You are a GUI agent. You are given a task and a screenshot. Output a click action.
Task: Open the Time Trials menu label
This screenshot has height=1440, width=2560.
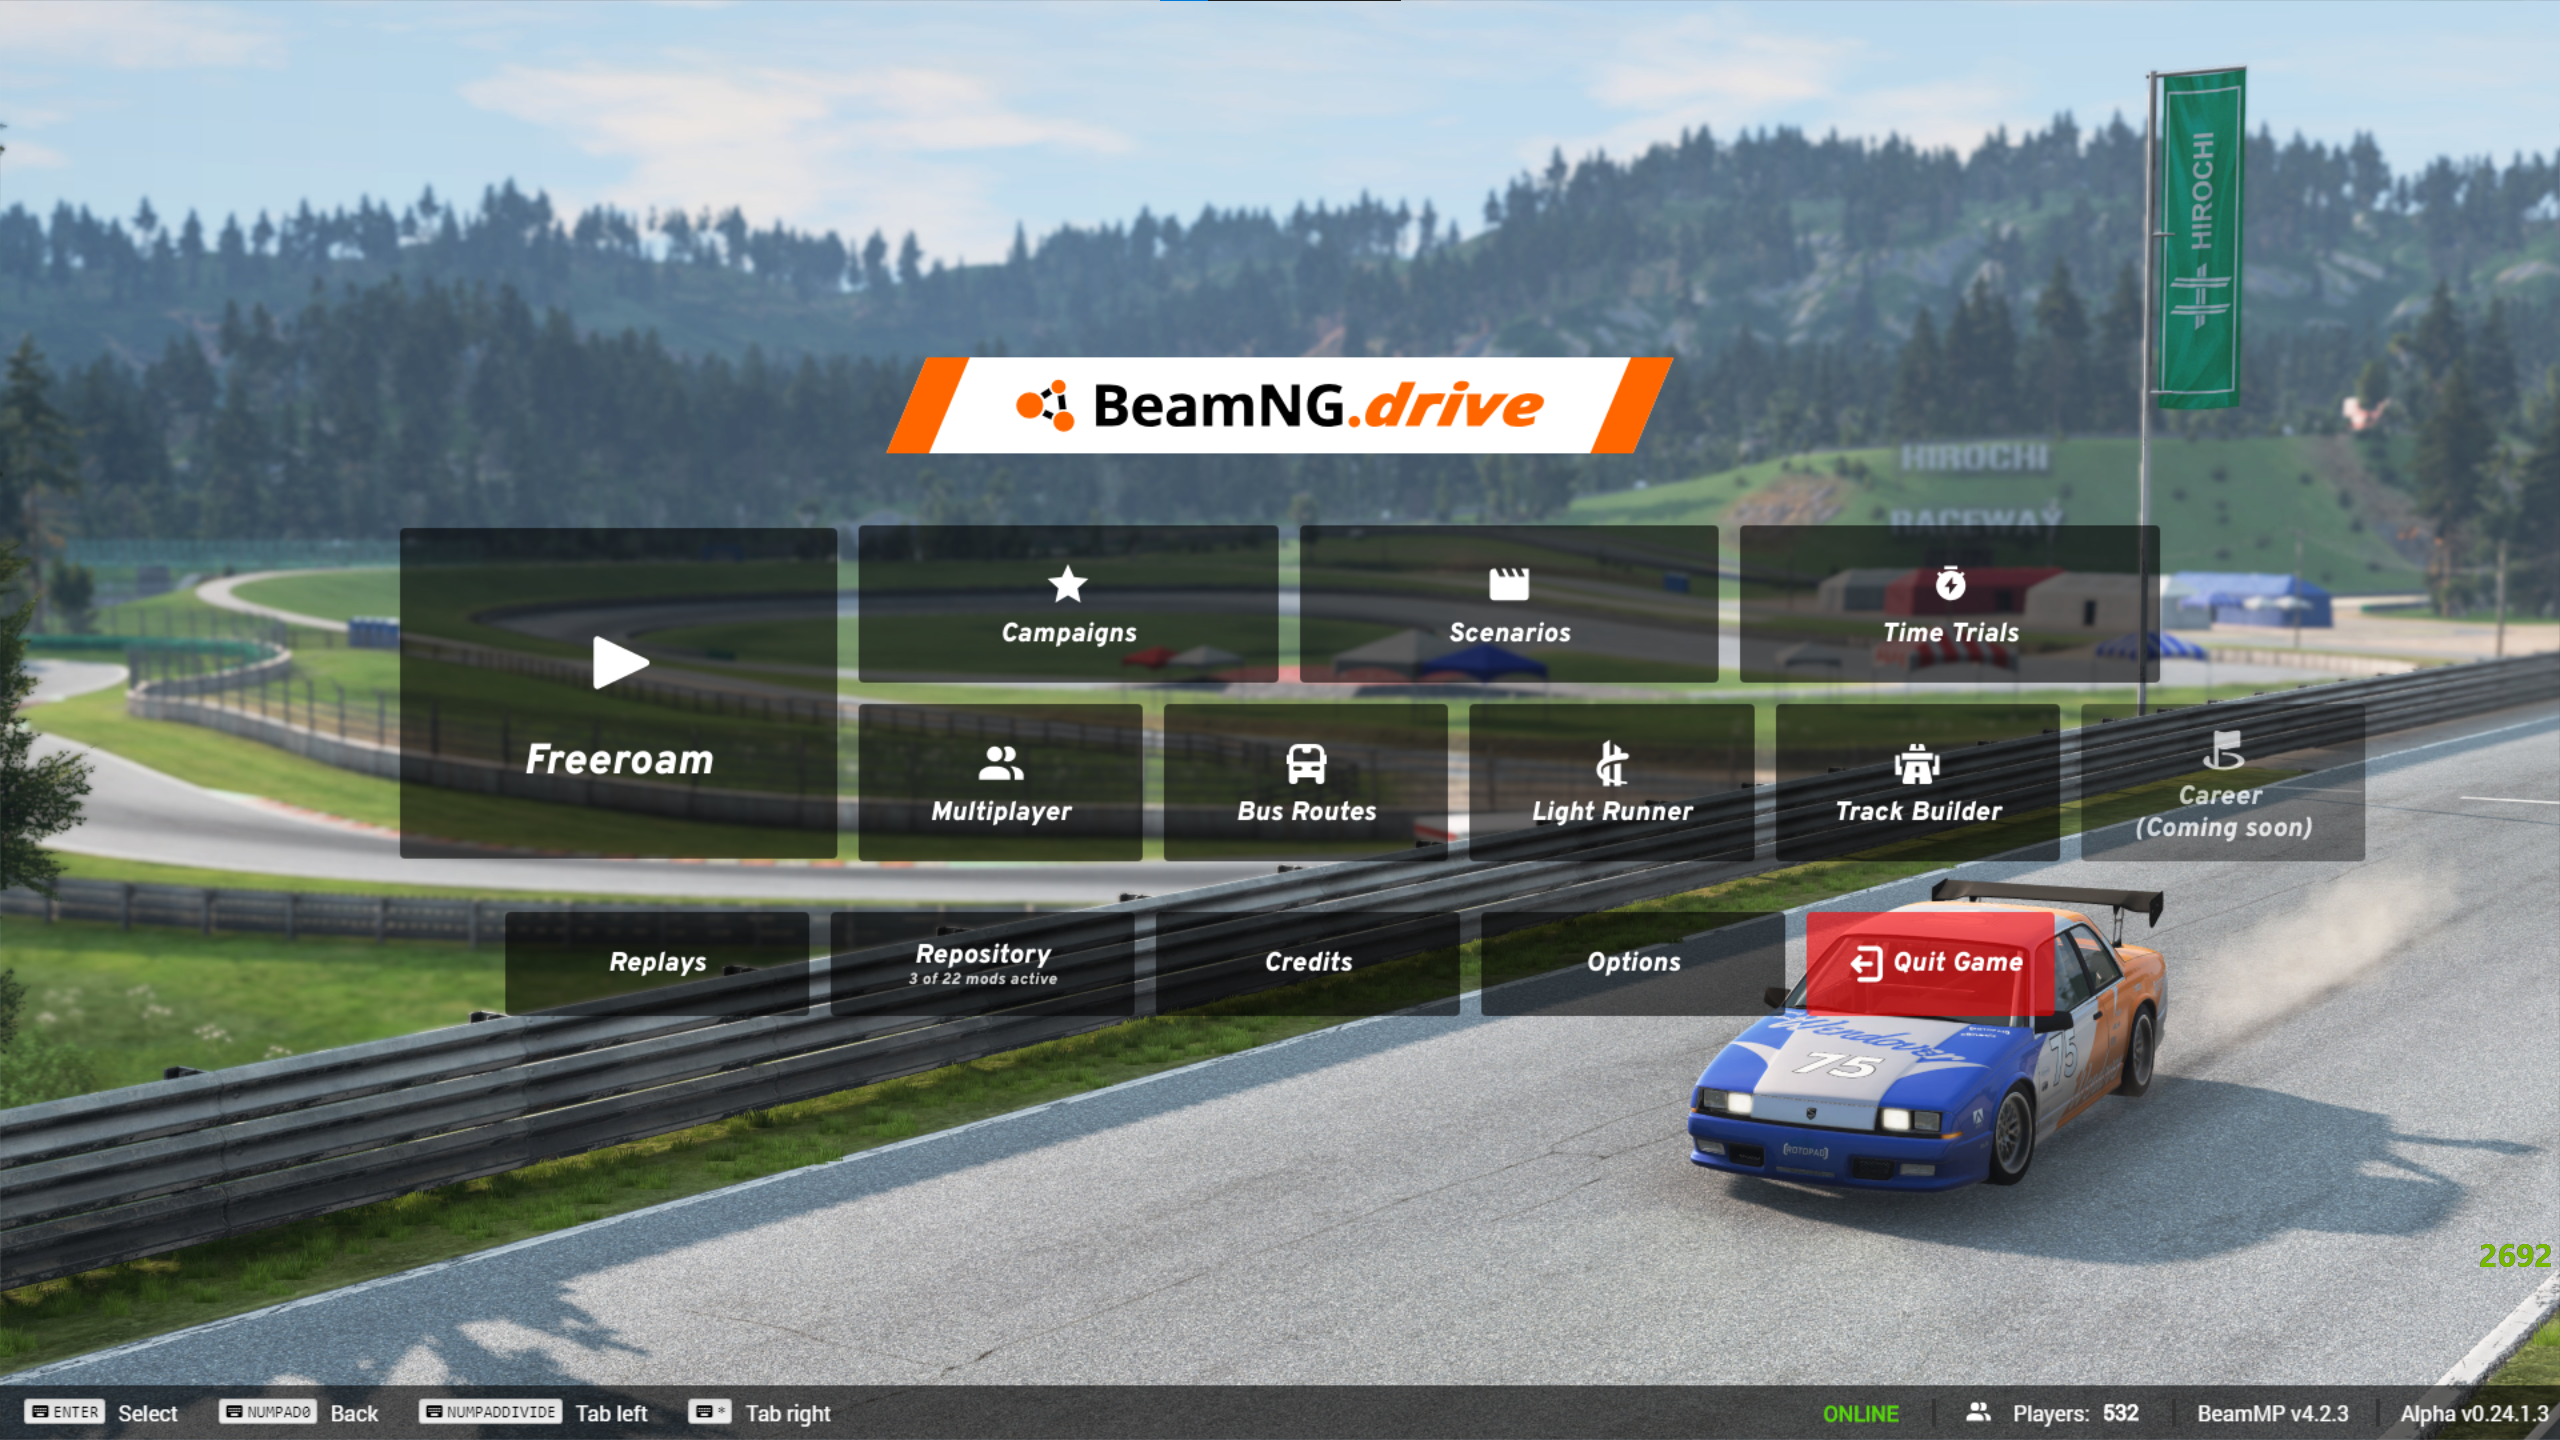click(x=1951, y=633)
